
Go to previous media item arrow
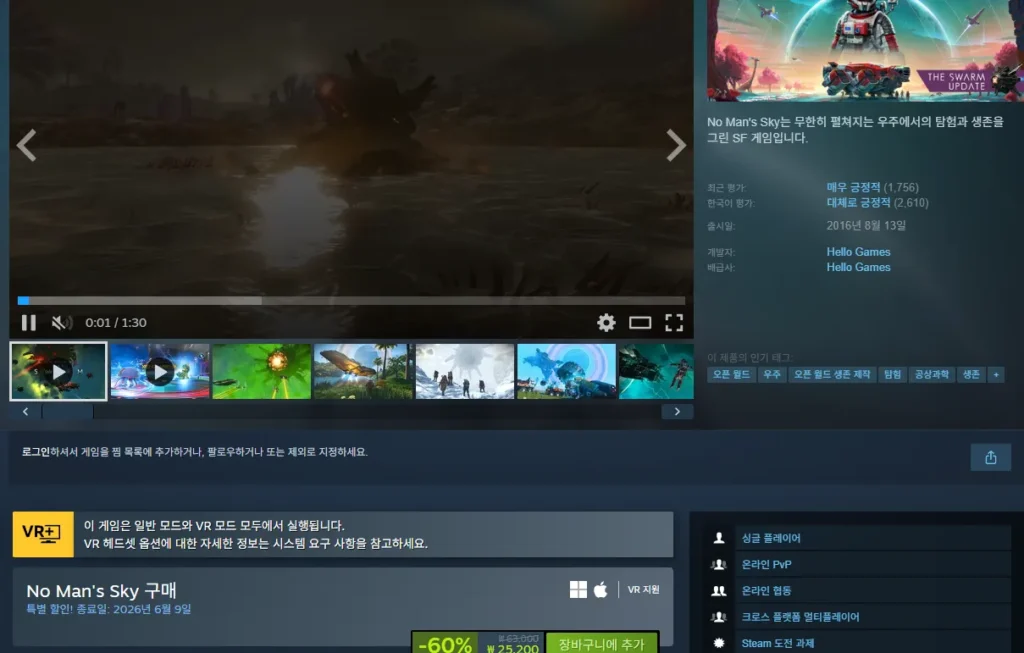click(26, 145)
